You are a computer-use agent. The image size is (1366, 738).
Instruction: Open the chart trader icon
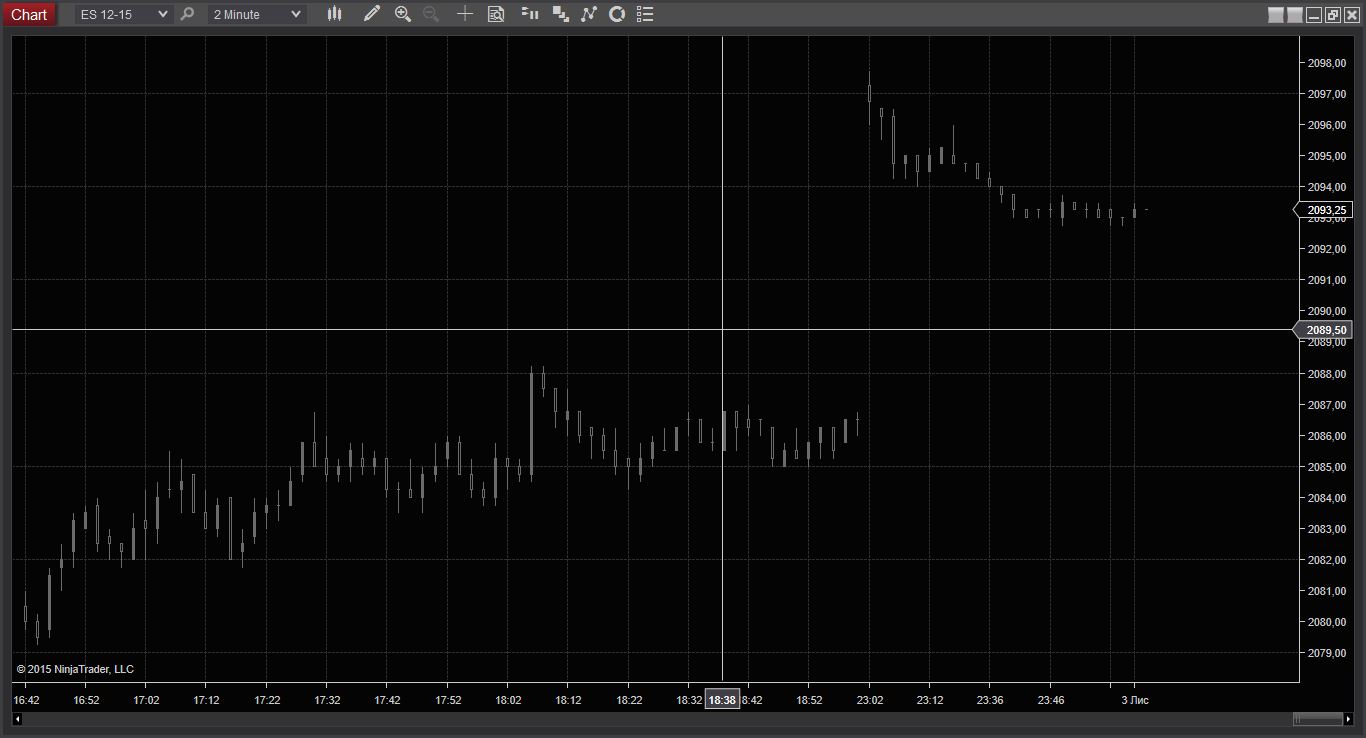530,14
